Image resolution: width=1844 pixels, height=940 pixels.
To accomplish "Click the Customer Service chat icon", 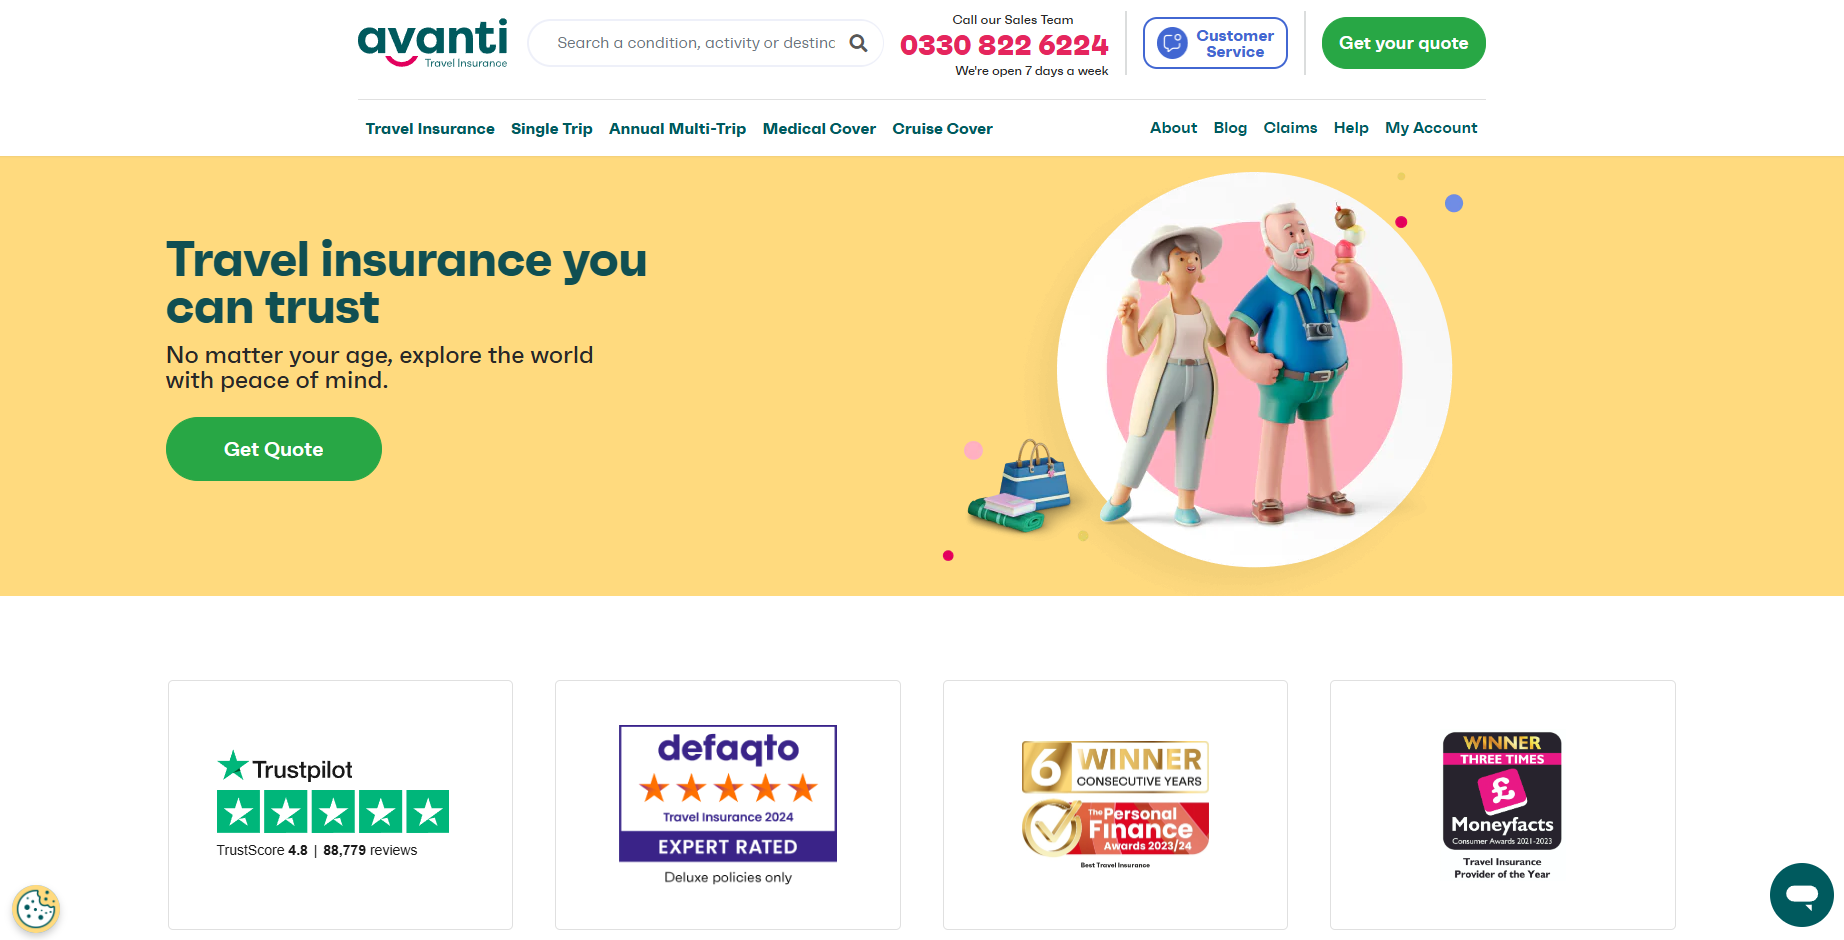I will pos(1172,43).
